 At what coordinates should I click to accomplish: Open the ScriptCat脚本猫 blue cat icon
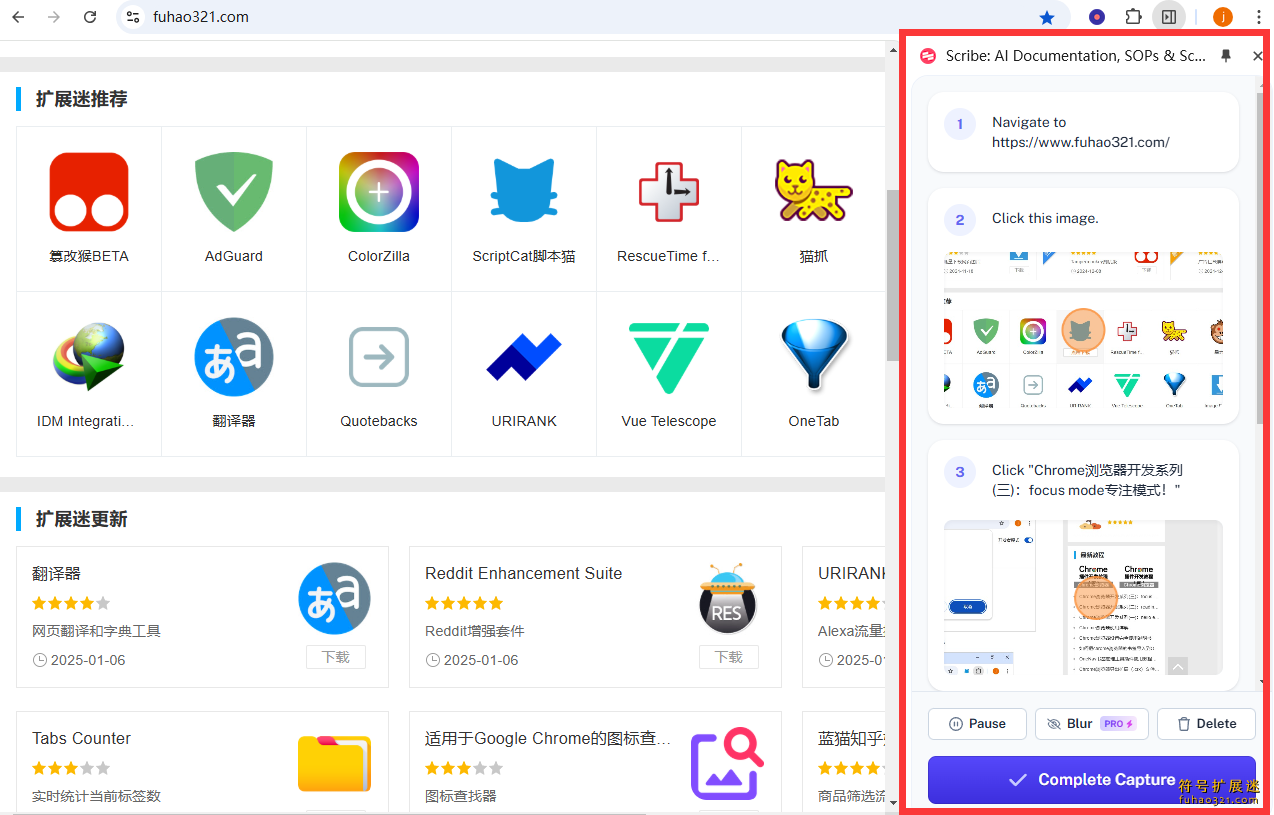[x=524, y=192]
